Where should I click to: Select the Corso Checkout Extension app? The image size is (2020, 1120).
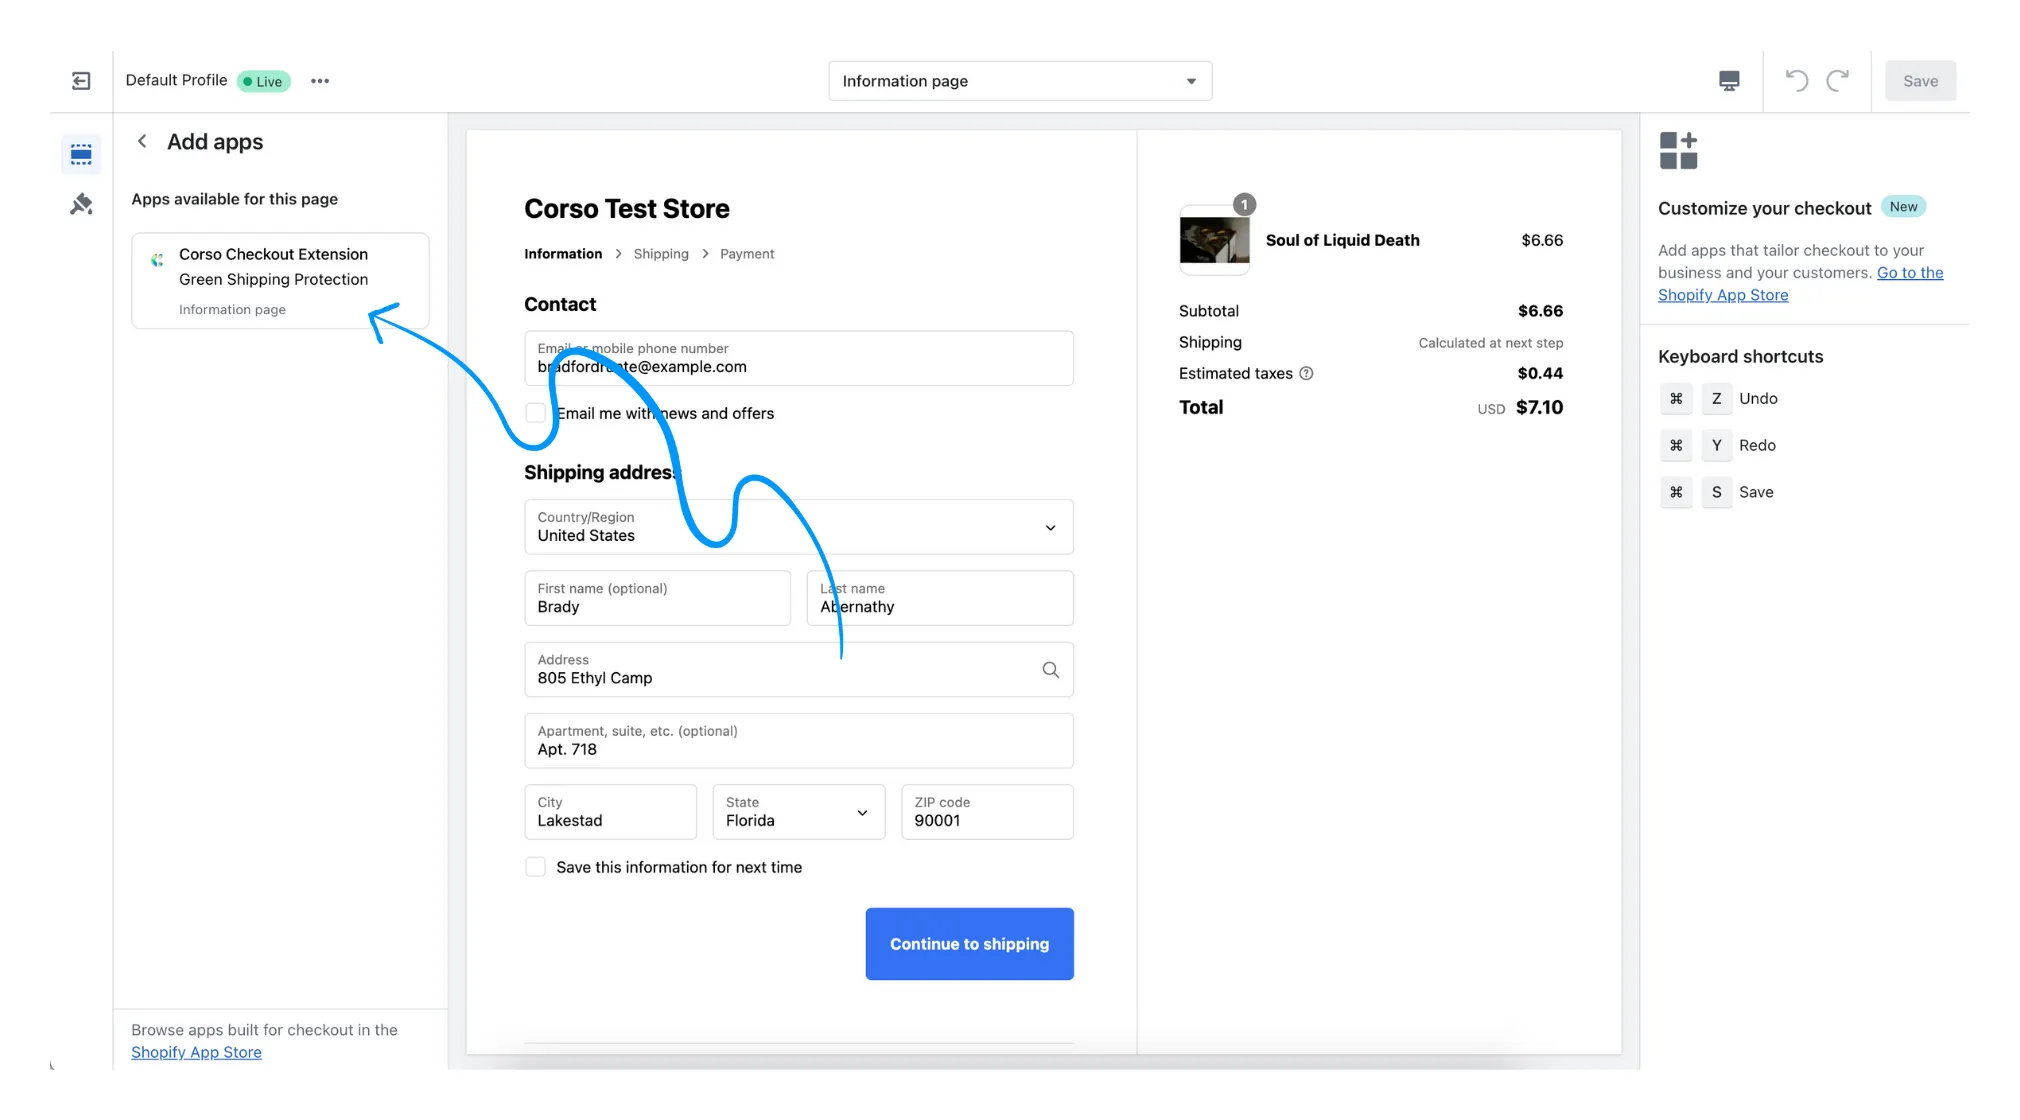pos(280,280)
